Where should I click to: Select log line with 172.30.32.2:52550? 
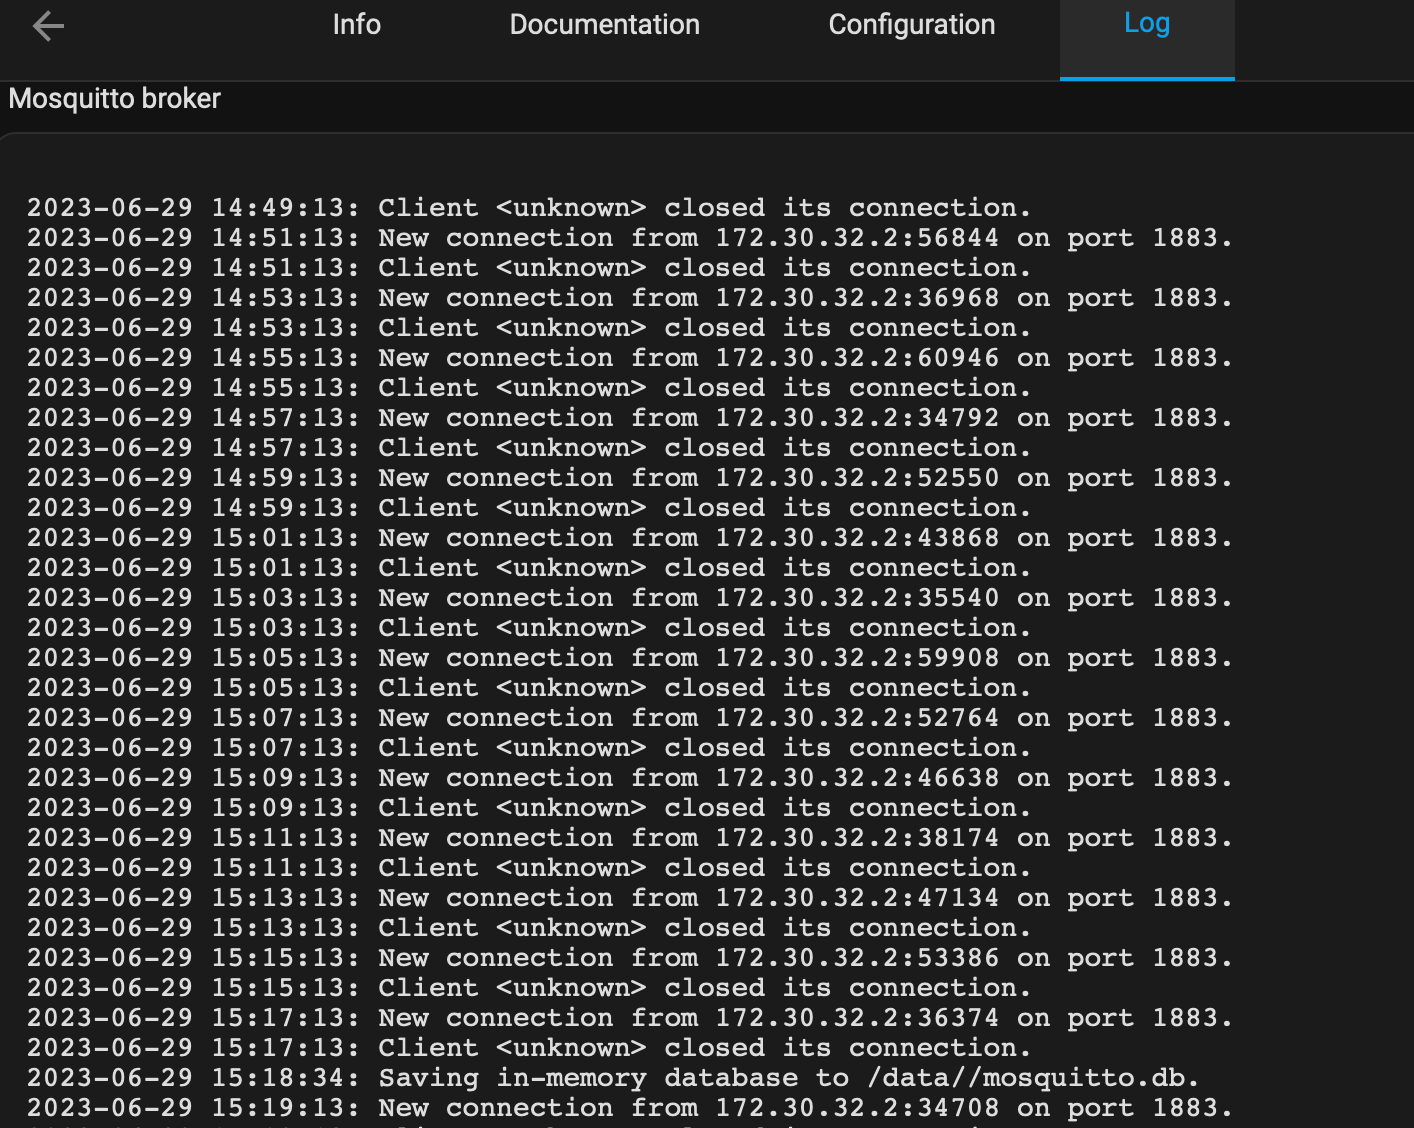point(630,478)
